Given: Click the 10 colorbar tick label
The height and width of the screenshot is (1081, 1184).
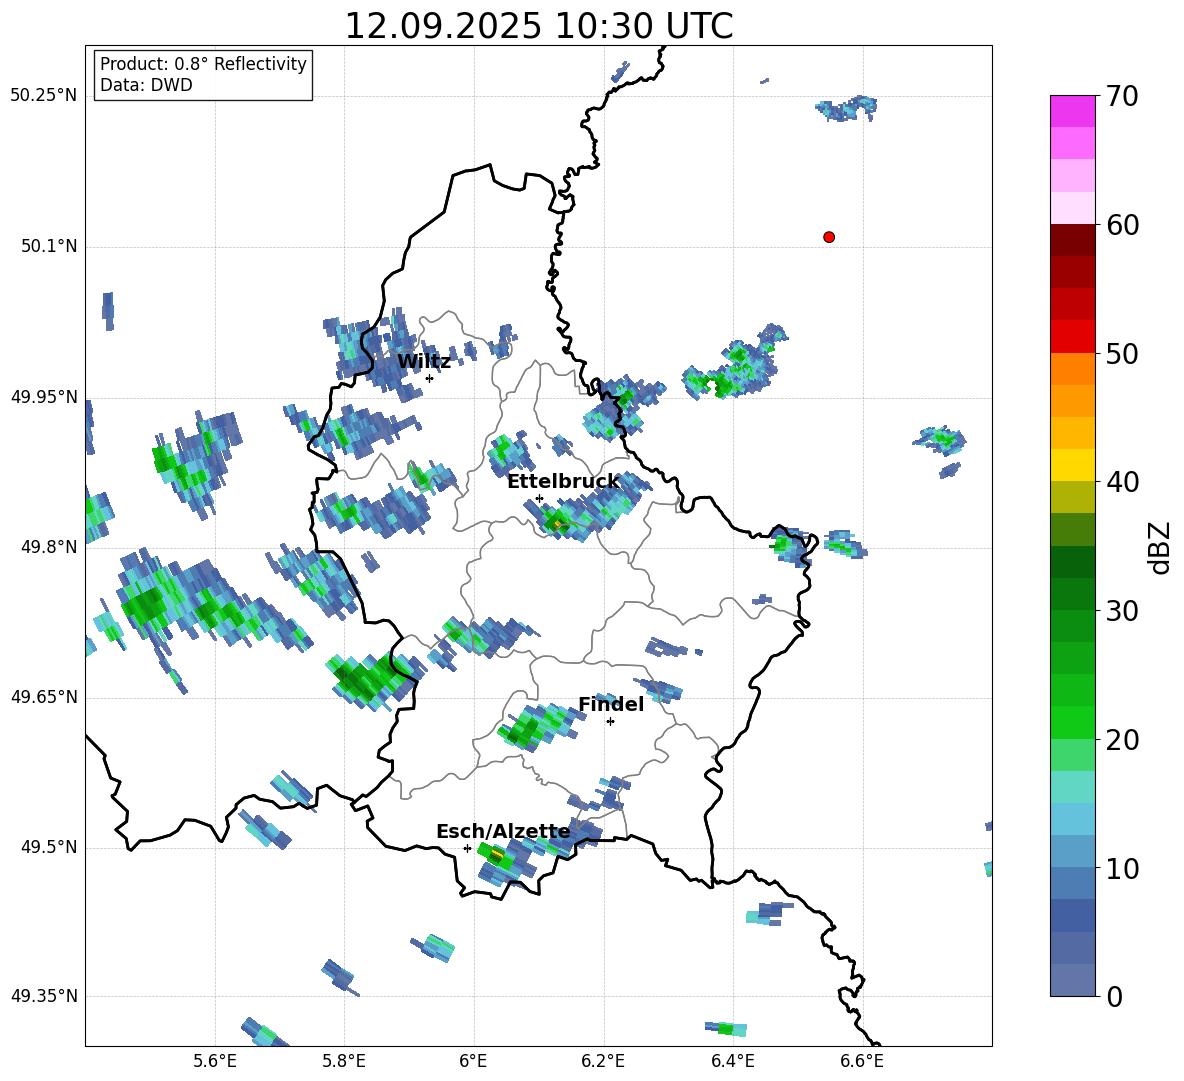Looking at the screenshot, I should tap(1122, 868).
